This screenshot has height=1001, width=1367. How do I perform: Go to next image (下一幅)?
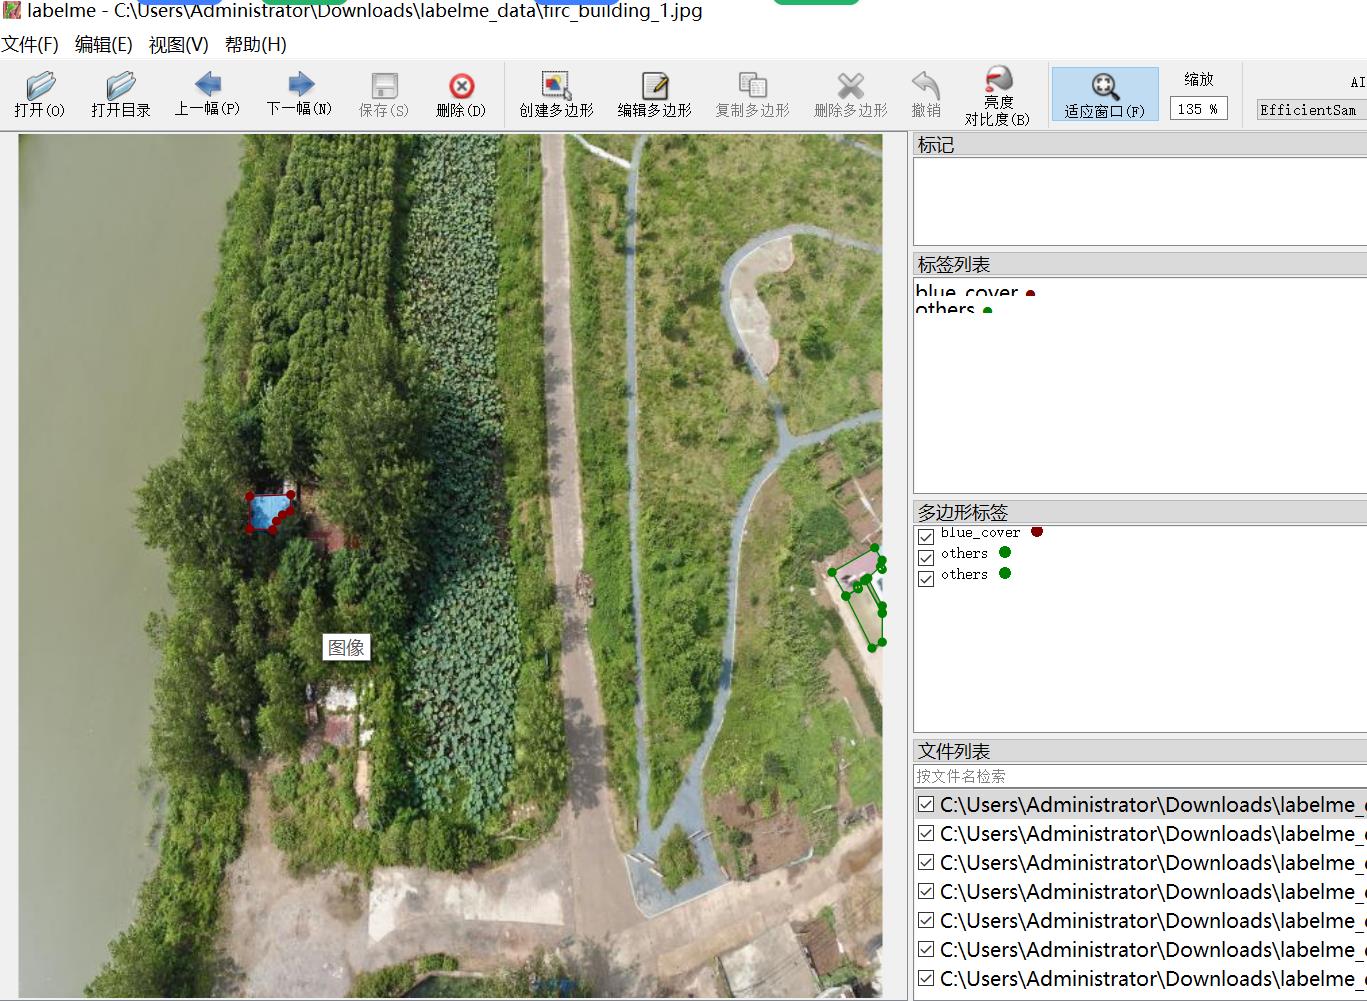pos(299,94)
